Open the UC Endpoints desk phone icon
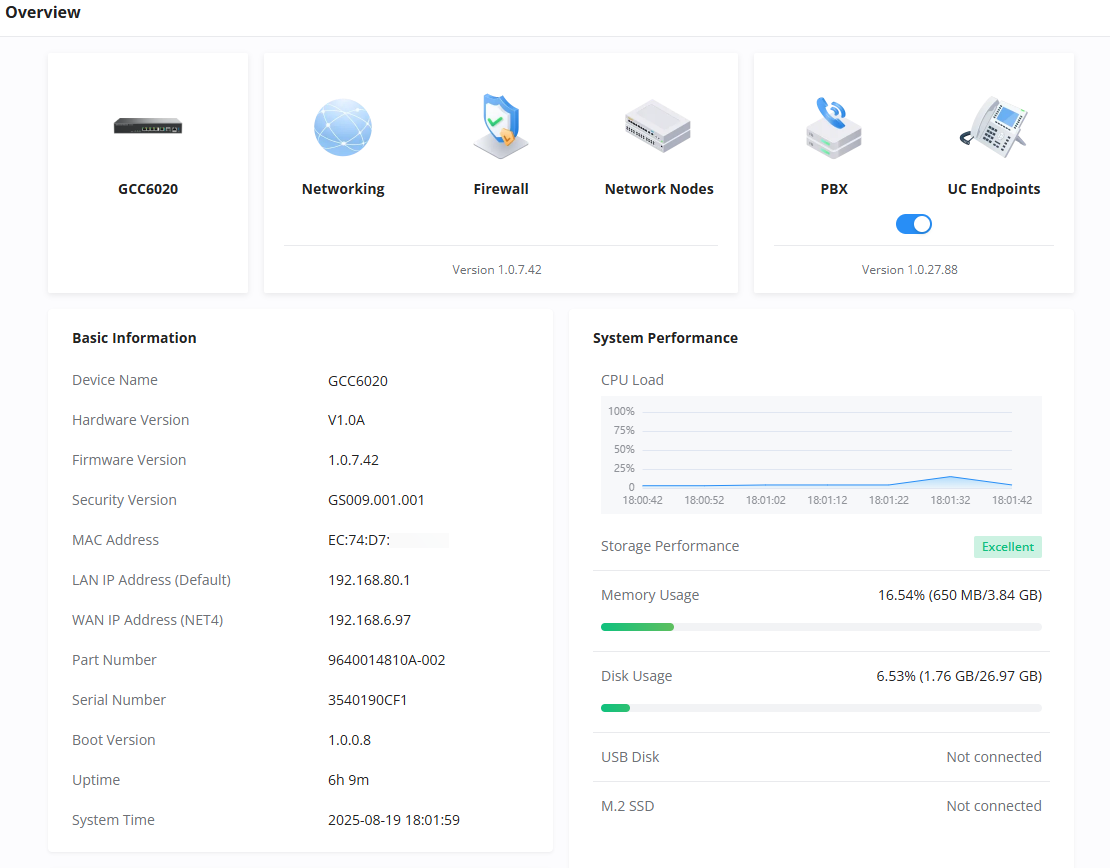 pyautogui.click(x=993, y=127)
